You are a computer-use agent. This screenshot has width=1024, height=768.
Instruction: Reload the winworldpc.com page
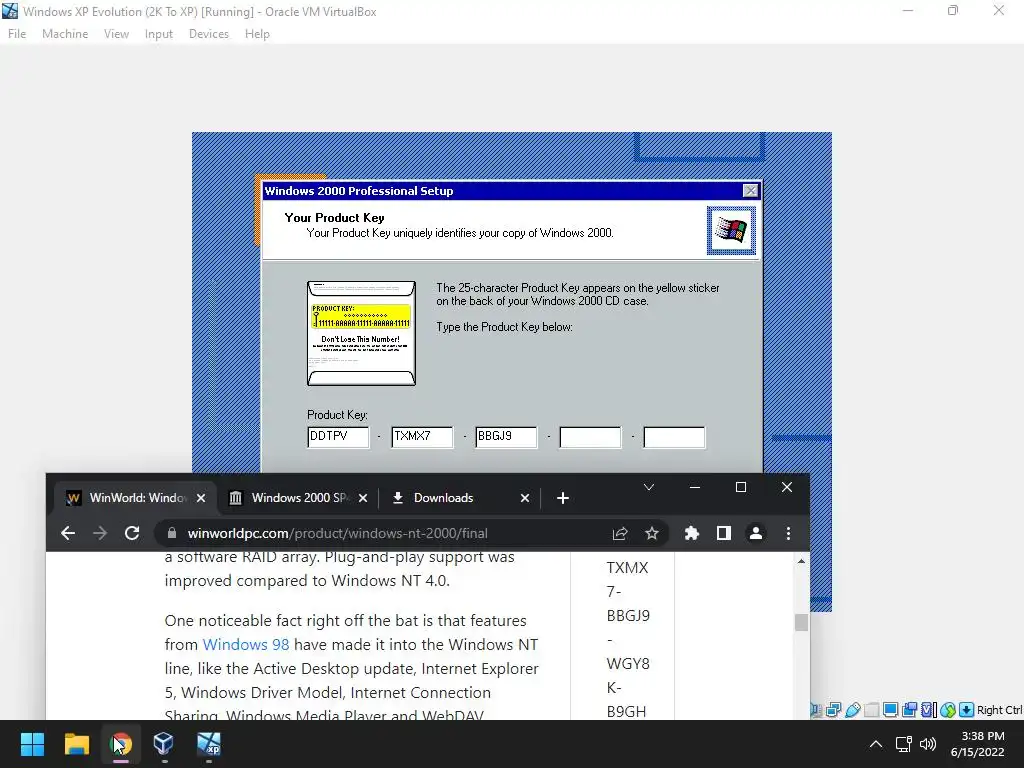[x=132, y=534]
